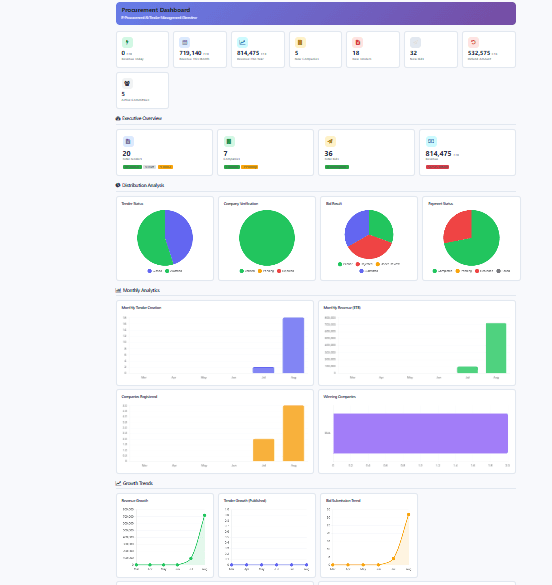Click the green slice of Tender Status pie

151,239
